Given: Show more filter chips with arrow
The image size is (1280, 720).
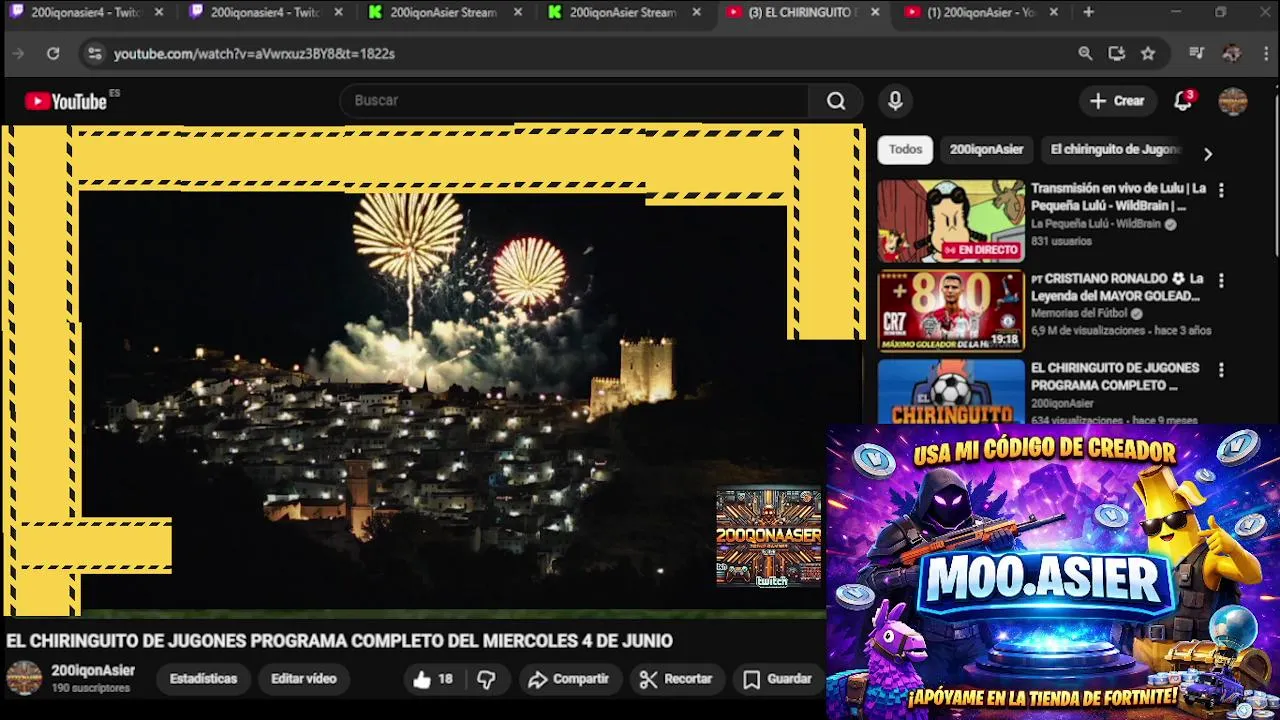Looking at the screenshot, I should 1208,154.
